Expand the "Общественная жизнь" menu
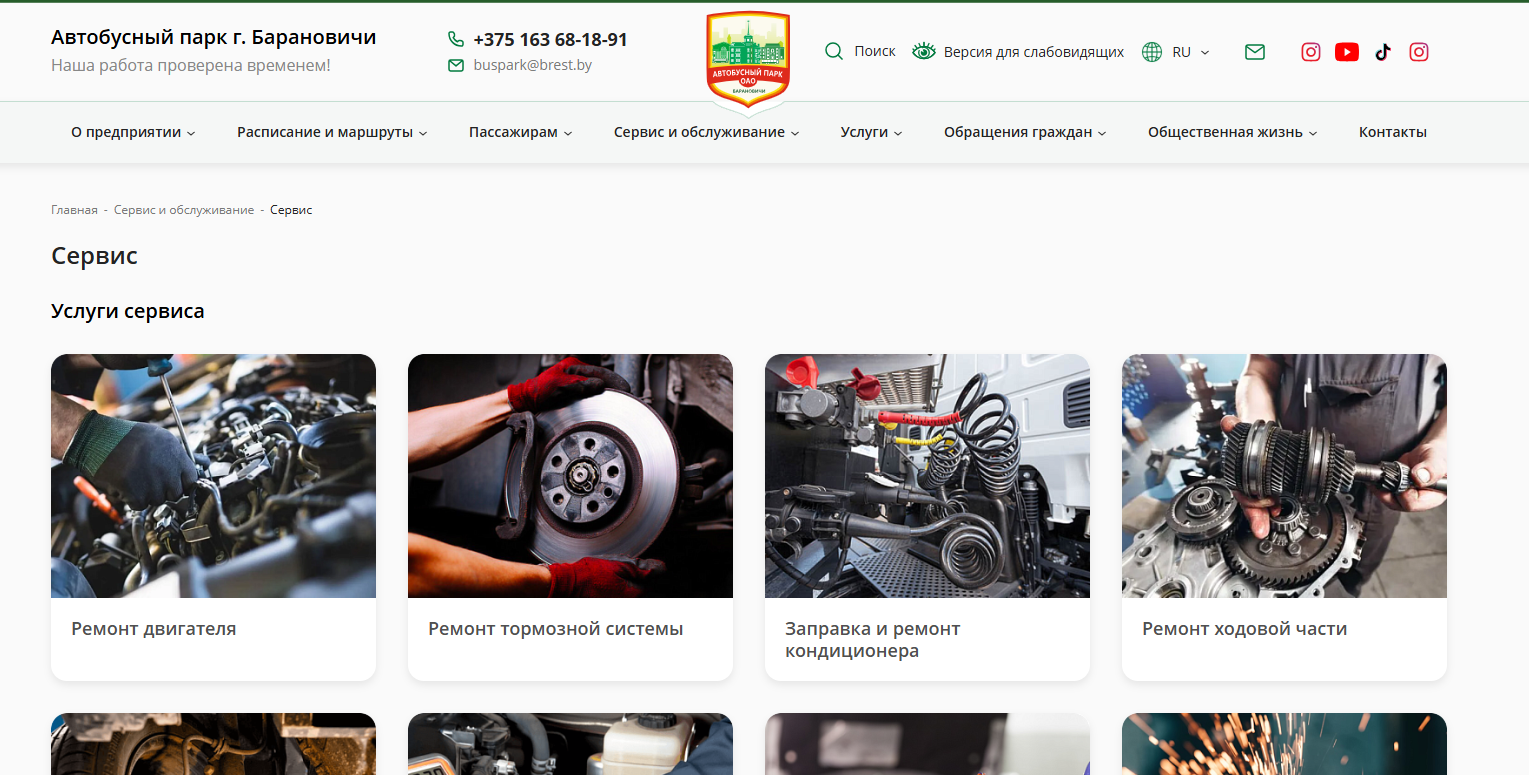The height and width of the screenshot is (775, 1529). coord(1232,132)
